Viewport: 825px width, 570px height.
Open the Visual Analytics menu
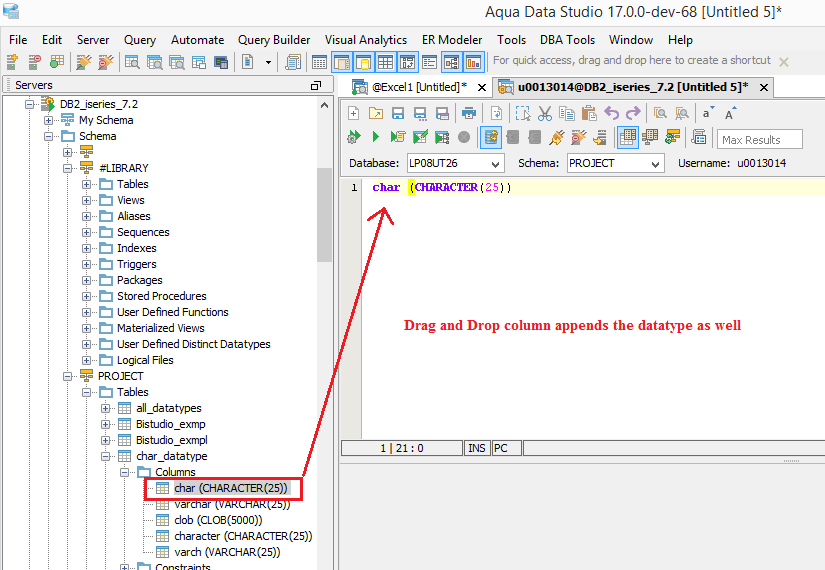click(x=366, y=40)
